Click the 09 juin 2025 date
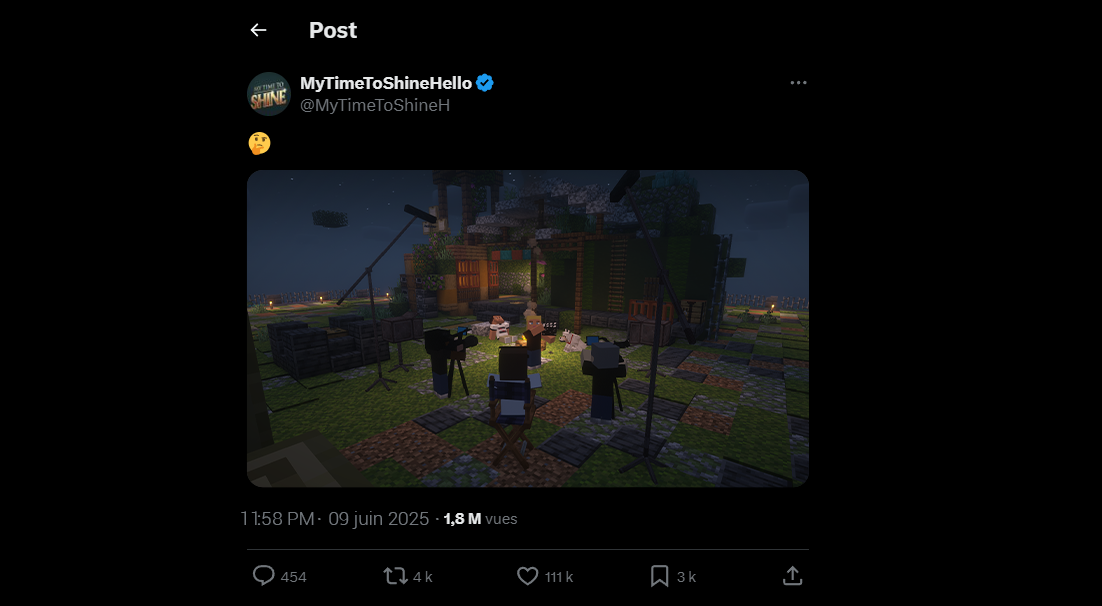Screen dimensions: 1102x606 click(x=379, y=519)
